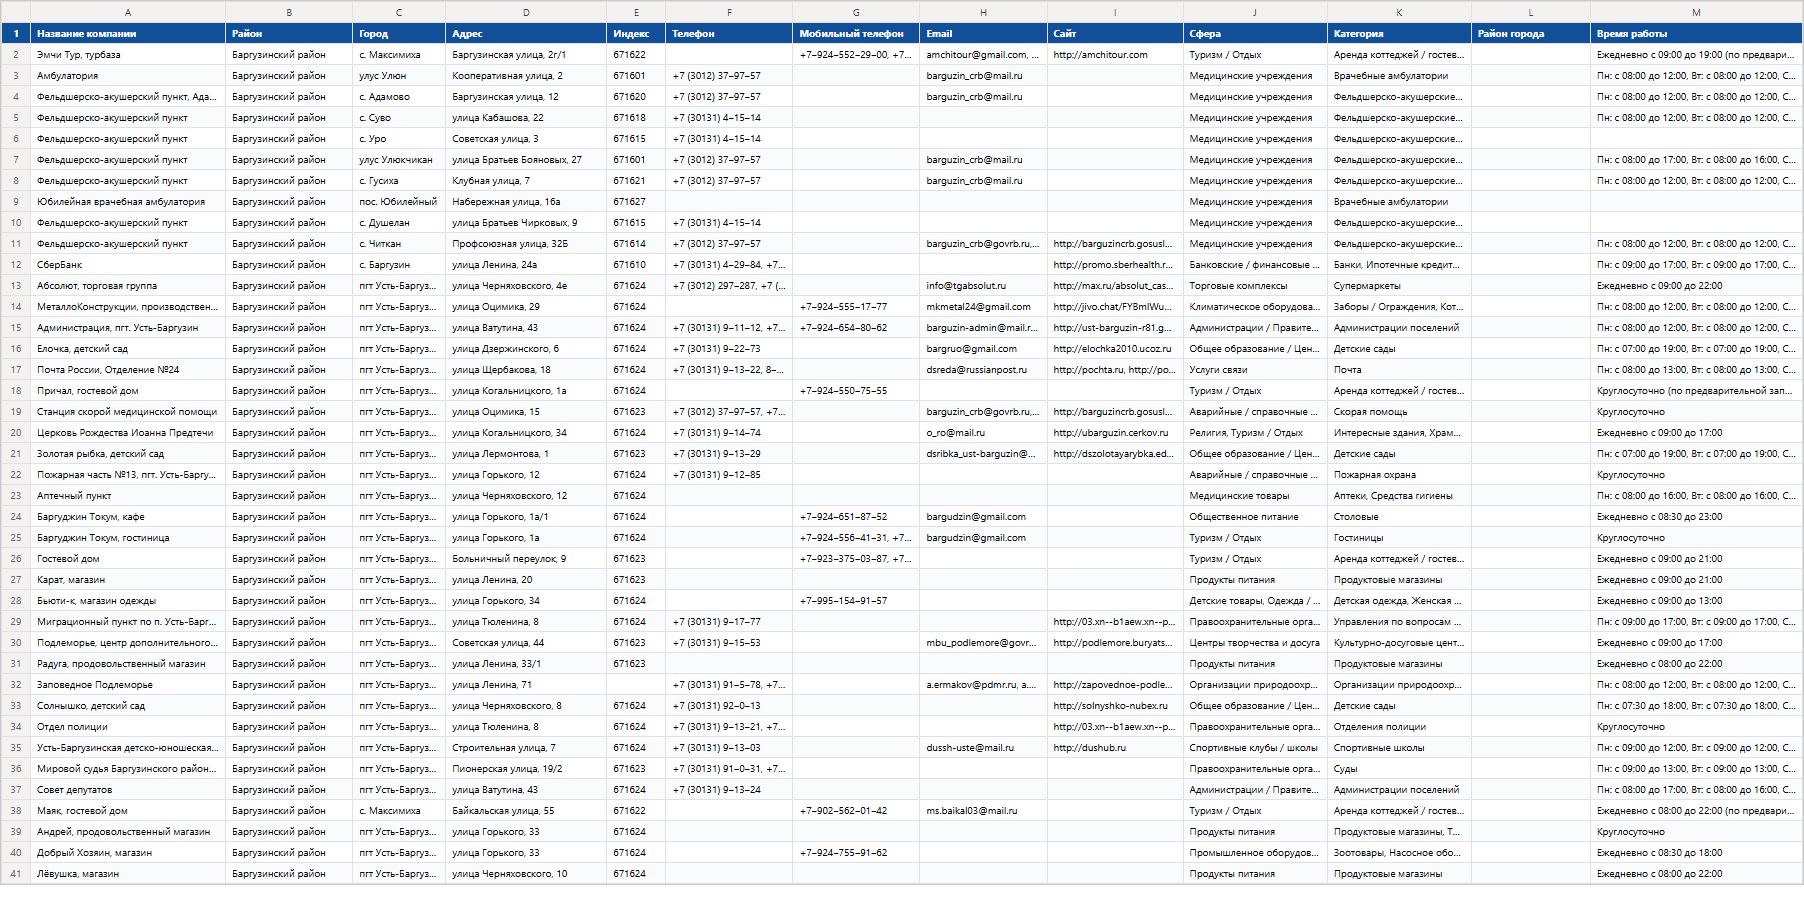1804x902 pixels.
Task: Select the "Юбилейная врачебная амбулатория" cell
Action: [x=128, y=202]
